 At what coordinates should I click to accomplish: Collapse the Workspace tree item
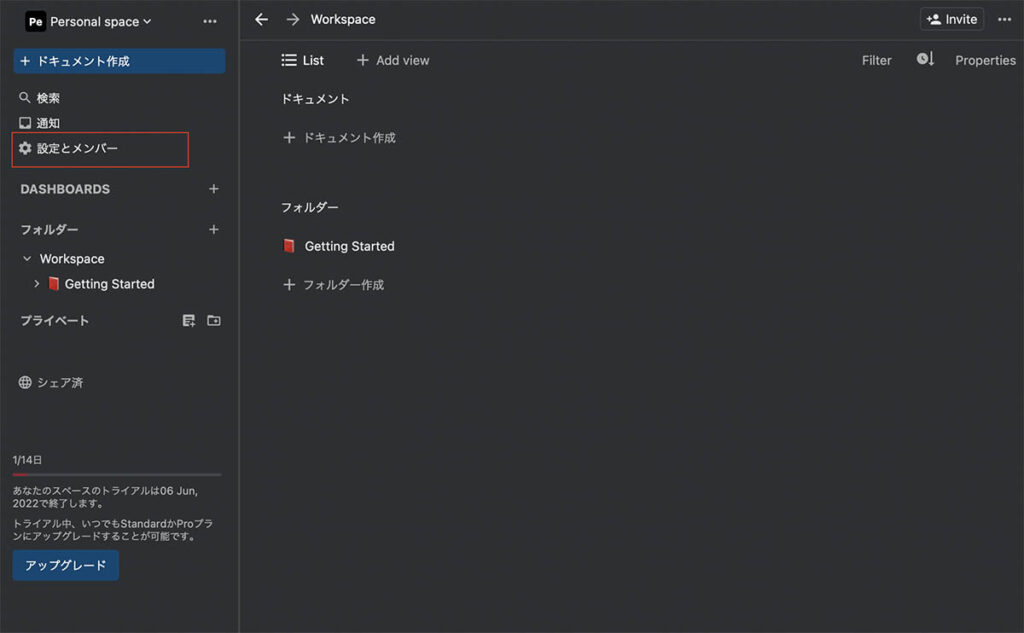click(x=27, y=259)
